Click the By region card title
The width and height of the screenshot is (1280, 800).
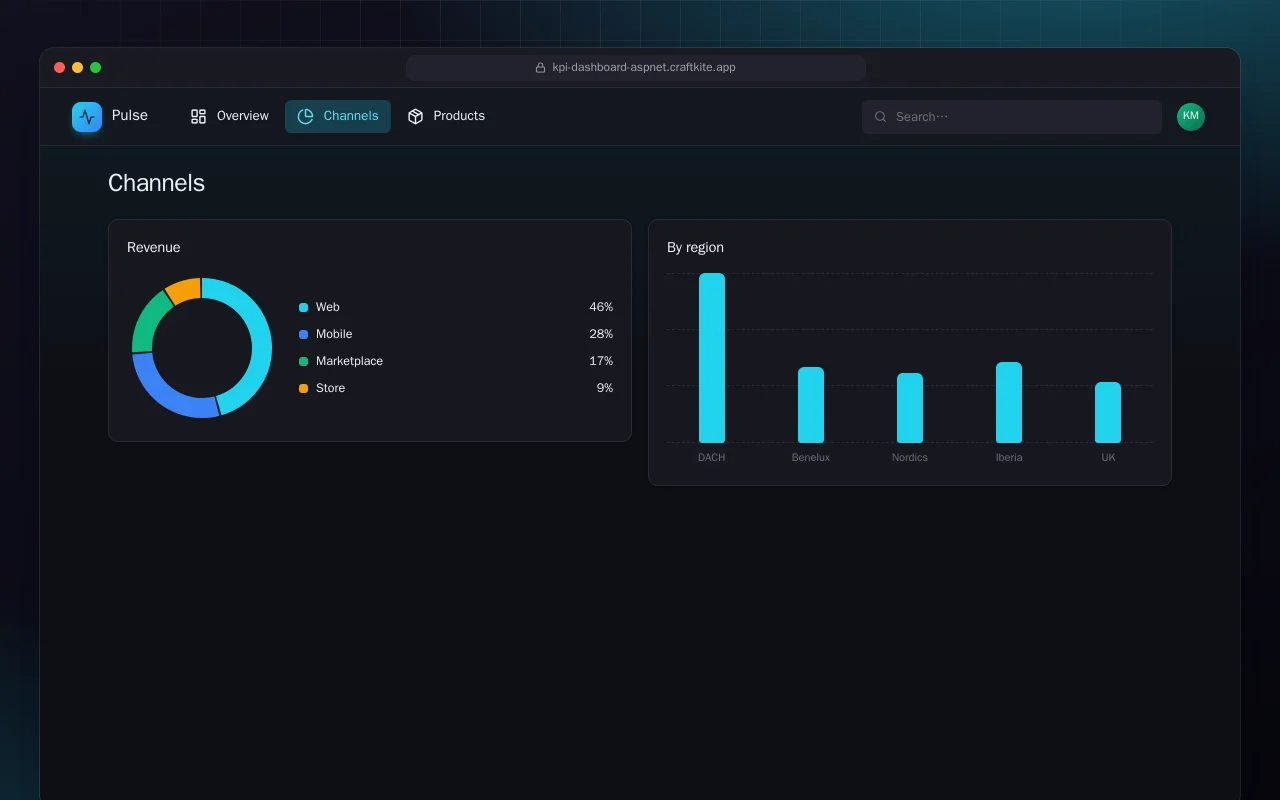point(695,247)
